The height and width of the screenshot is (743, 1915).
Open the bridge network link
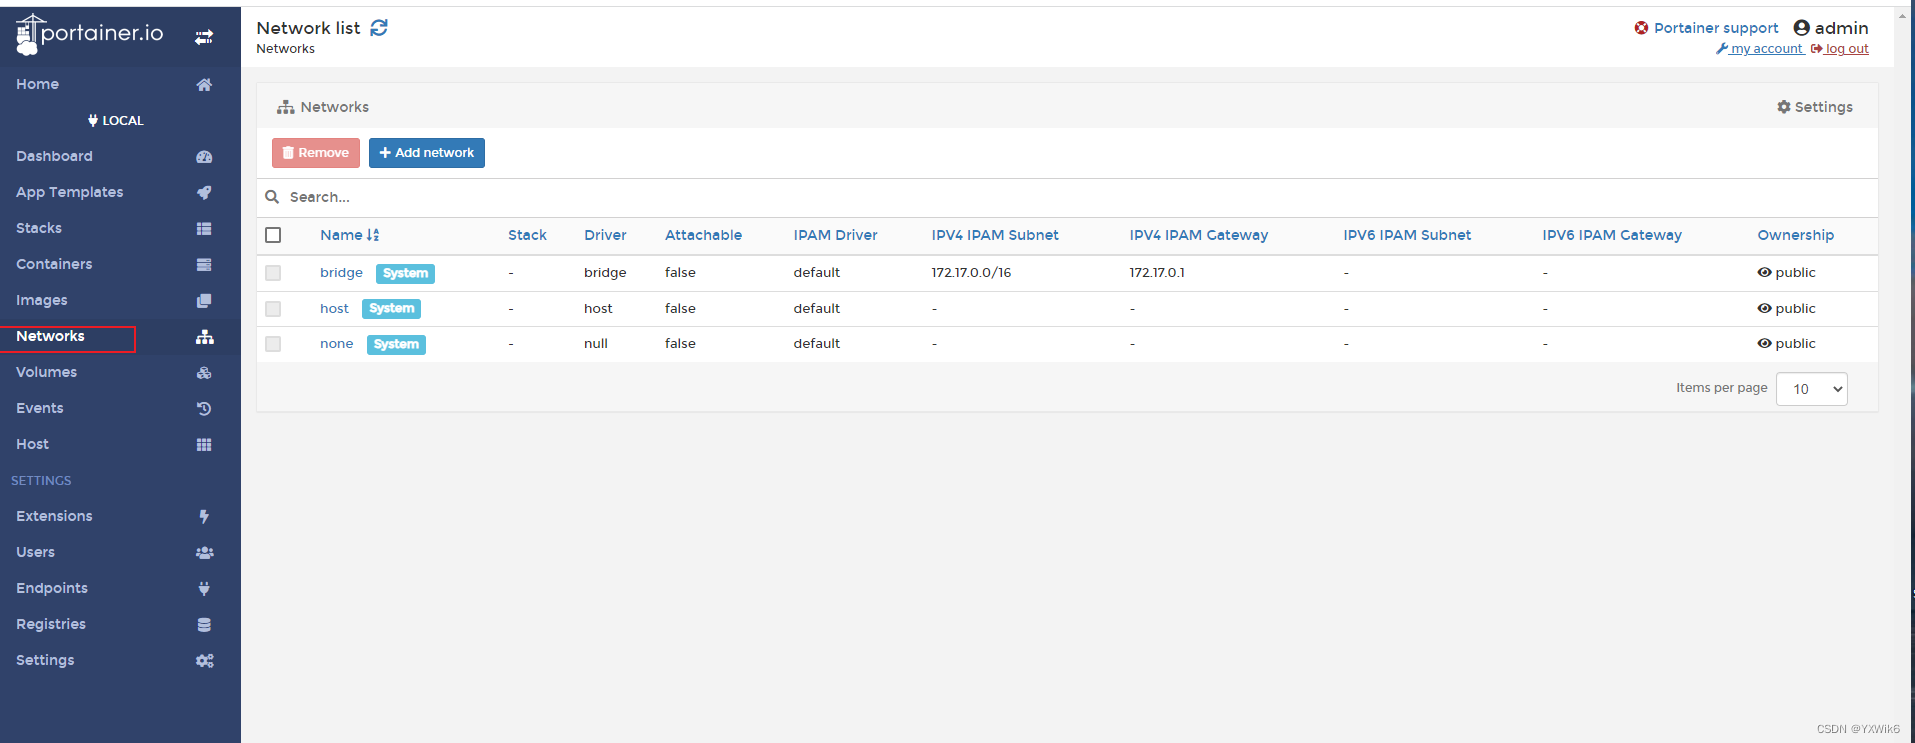pyautogui.click(x=341, y=273)
